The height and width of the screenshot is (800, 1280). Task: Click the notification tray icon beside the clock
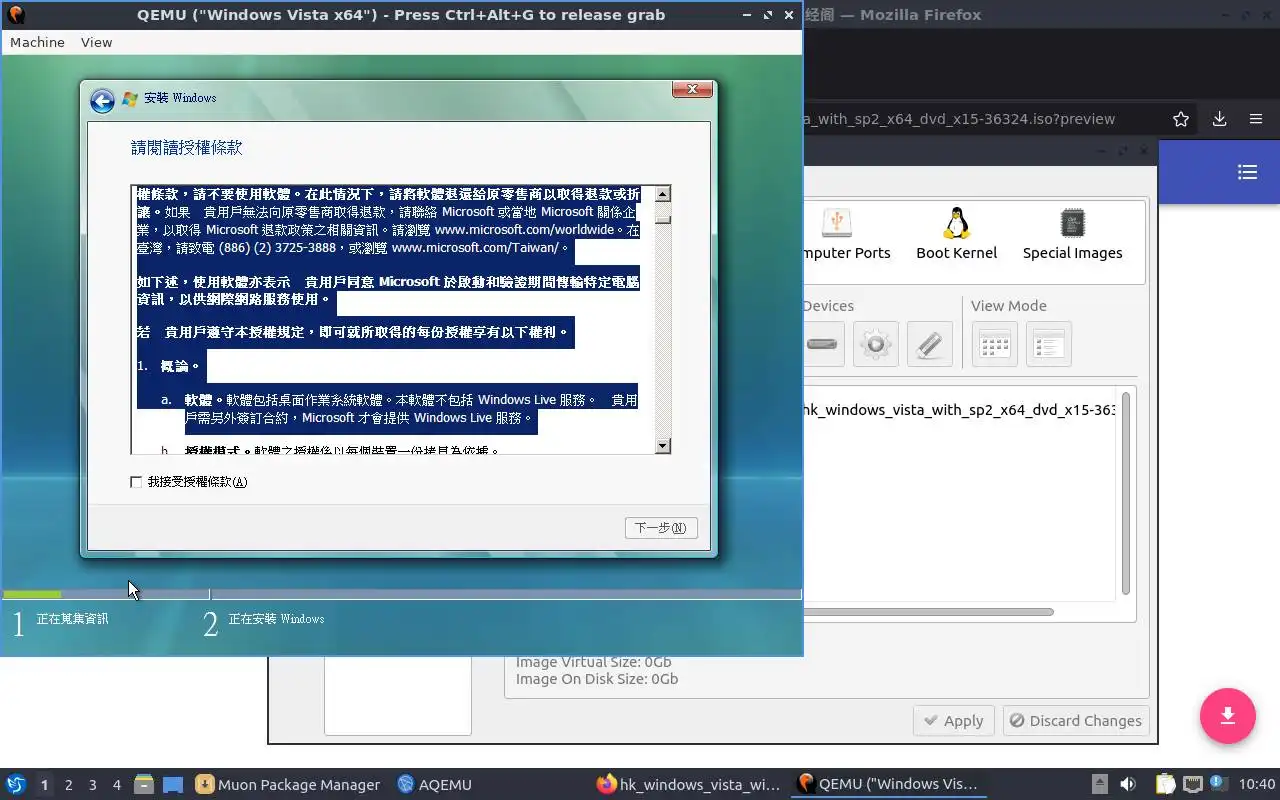[1218, 784]
